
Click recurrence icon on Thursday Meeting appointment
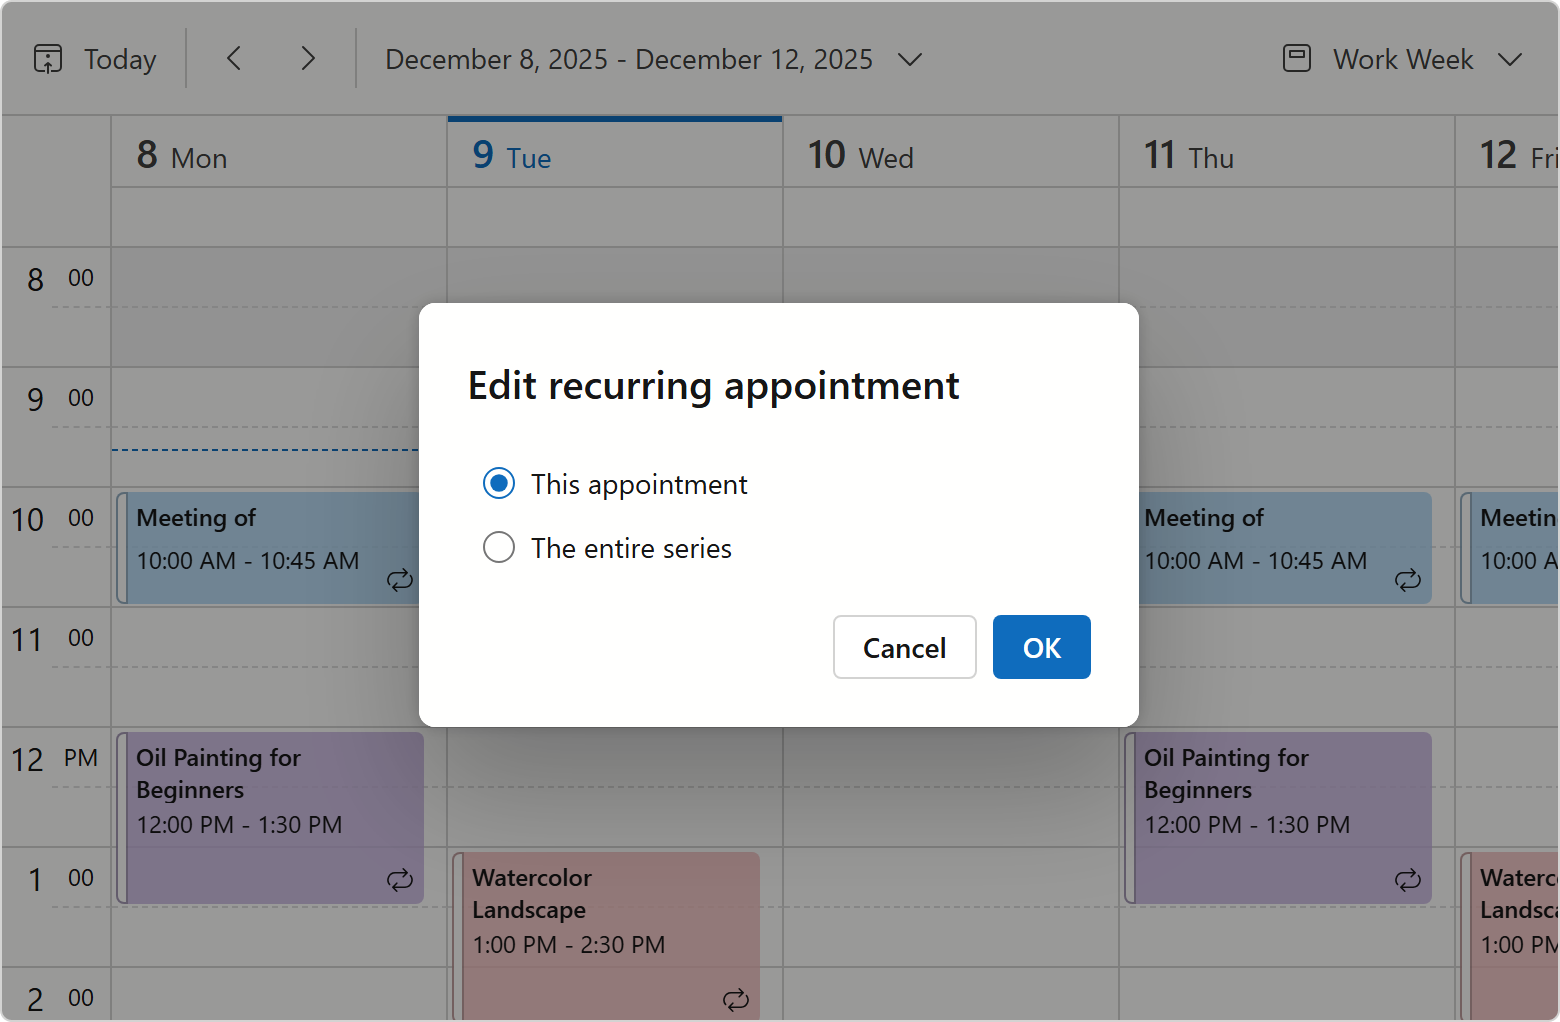(x=1408, y=580)
